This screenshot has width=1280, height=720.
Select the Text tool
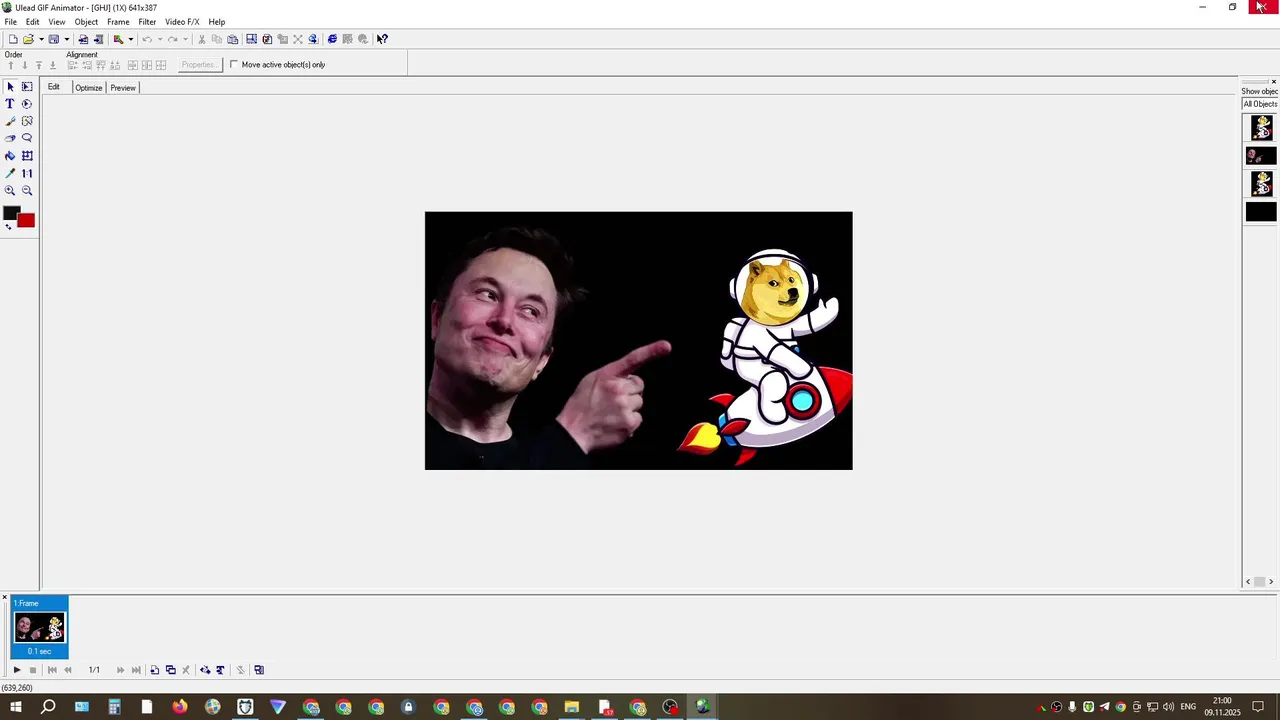10,104
